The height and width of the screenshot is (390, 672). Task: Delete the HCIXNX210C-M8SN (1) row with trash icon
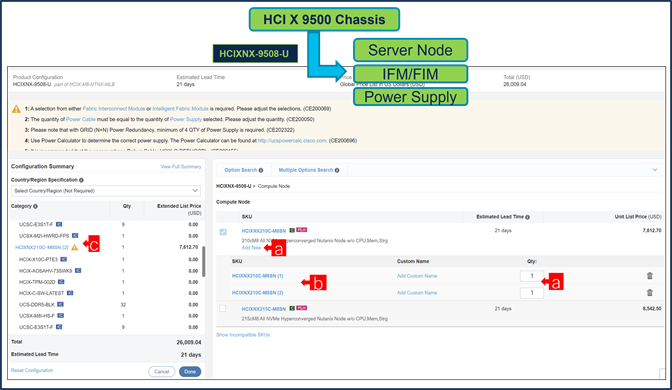tap(650, 276)
